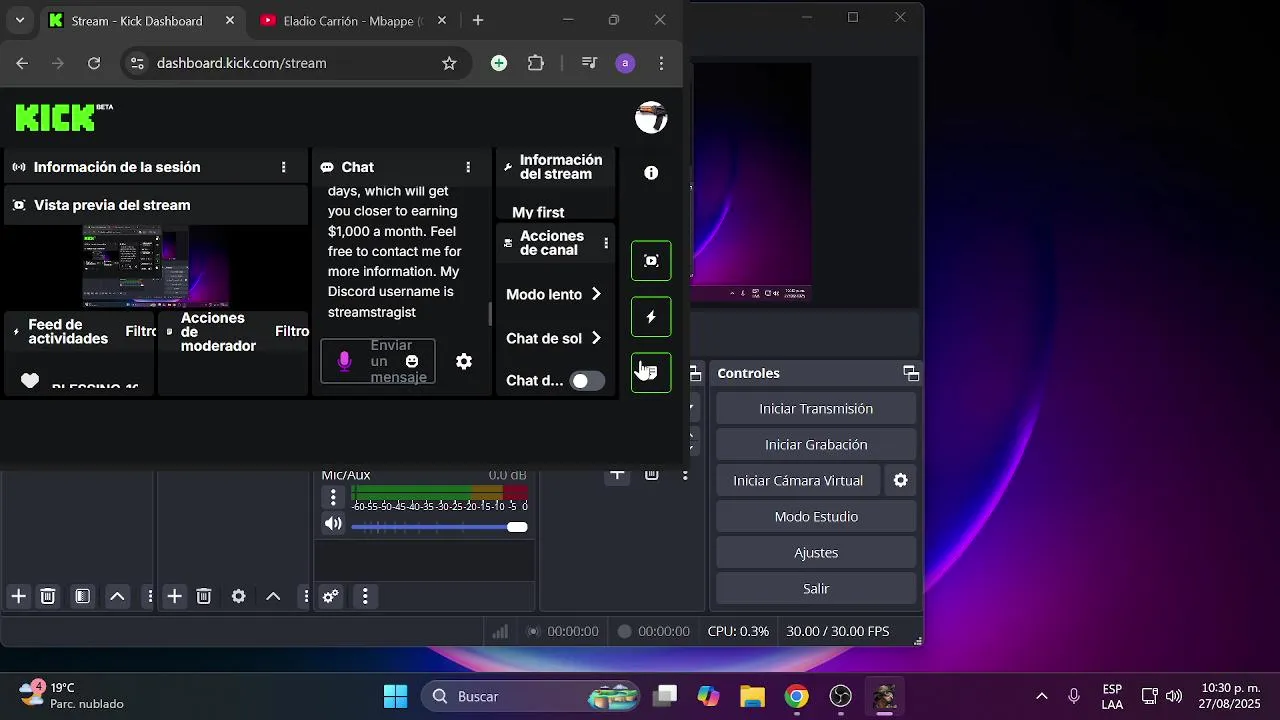The width and height of the screenshot is (1280, 720).
Task: Open scene filters icon in OBS
Action: click(x=82, y=597)
